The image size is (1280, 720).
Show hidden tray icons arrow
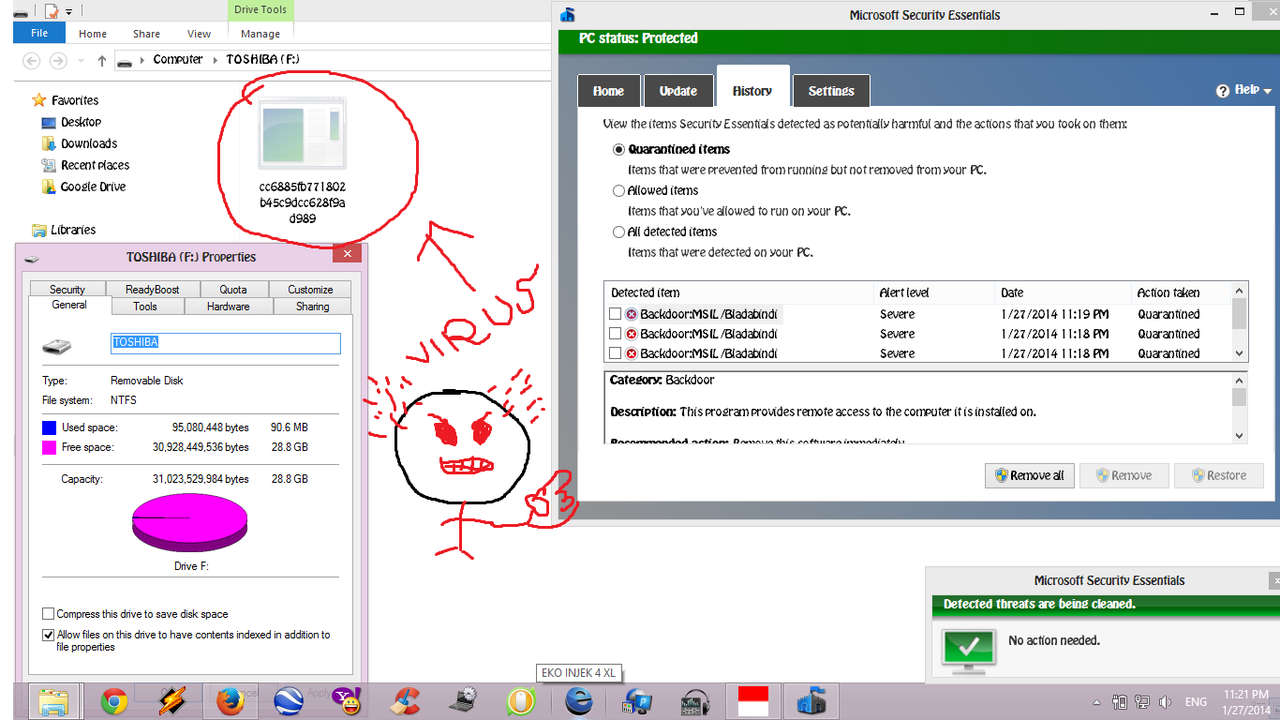click(x=1097, y=703)
